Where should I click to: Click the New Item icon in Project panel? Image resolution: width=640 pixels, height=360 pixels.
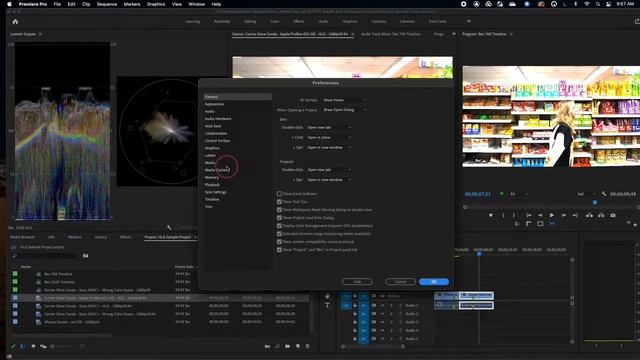pyautogui.click(x=298, y=346)
